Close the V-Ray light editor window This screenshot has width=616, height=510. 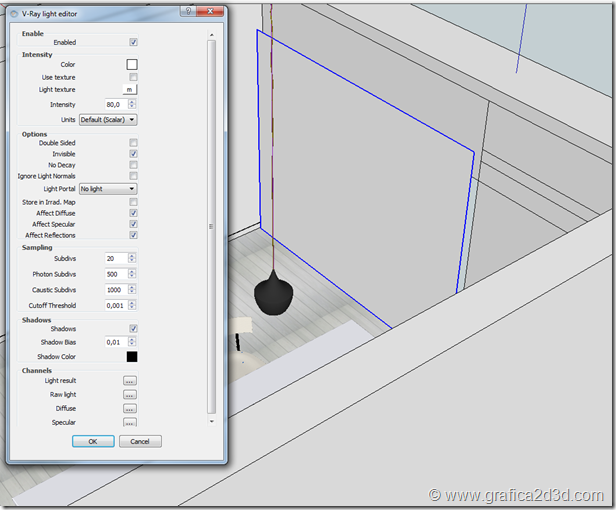(213, 10)
